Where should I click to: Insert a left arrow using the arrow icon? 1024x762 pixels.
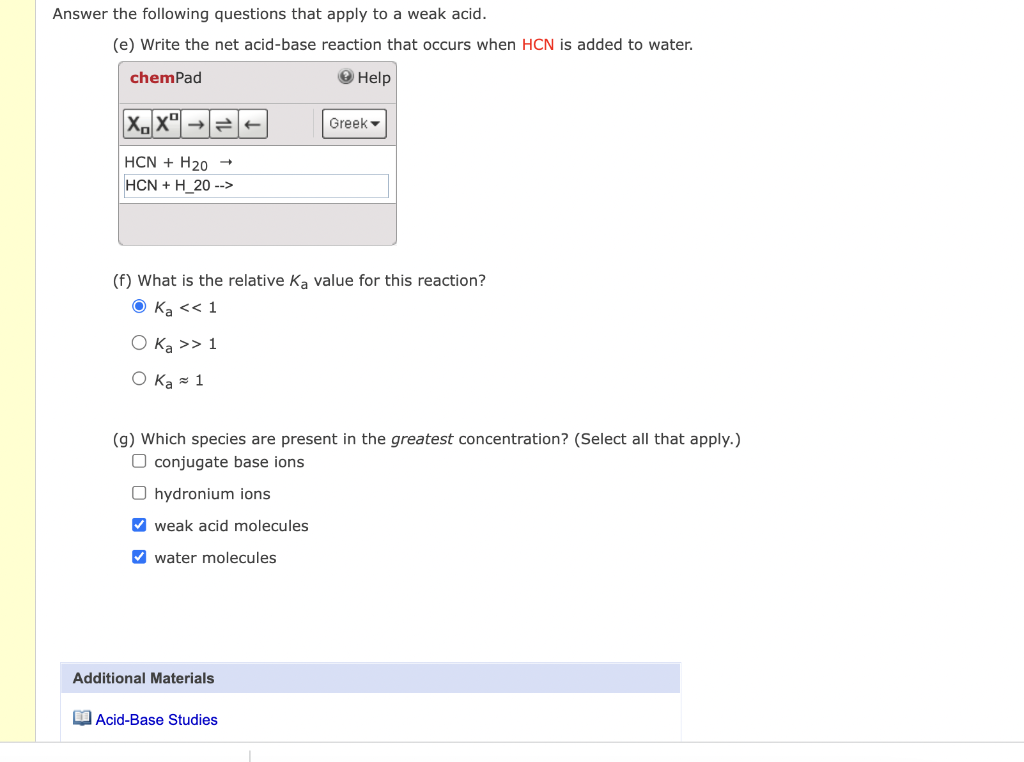point(250,124)
